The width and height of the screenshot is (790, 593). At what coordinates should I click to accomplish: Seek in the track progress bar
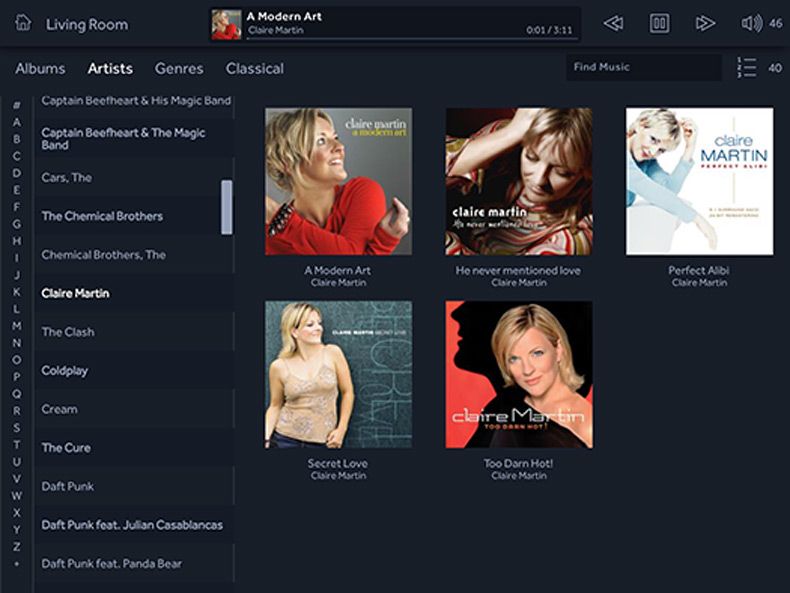(x=410, y=38)
